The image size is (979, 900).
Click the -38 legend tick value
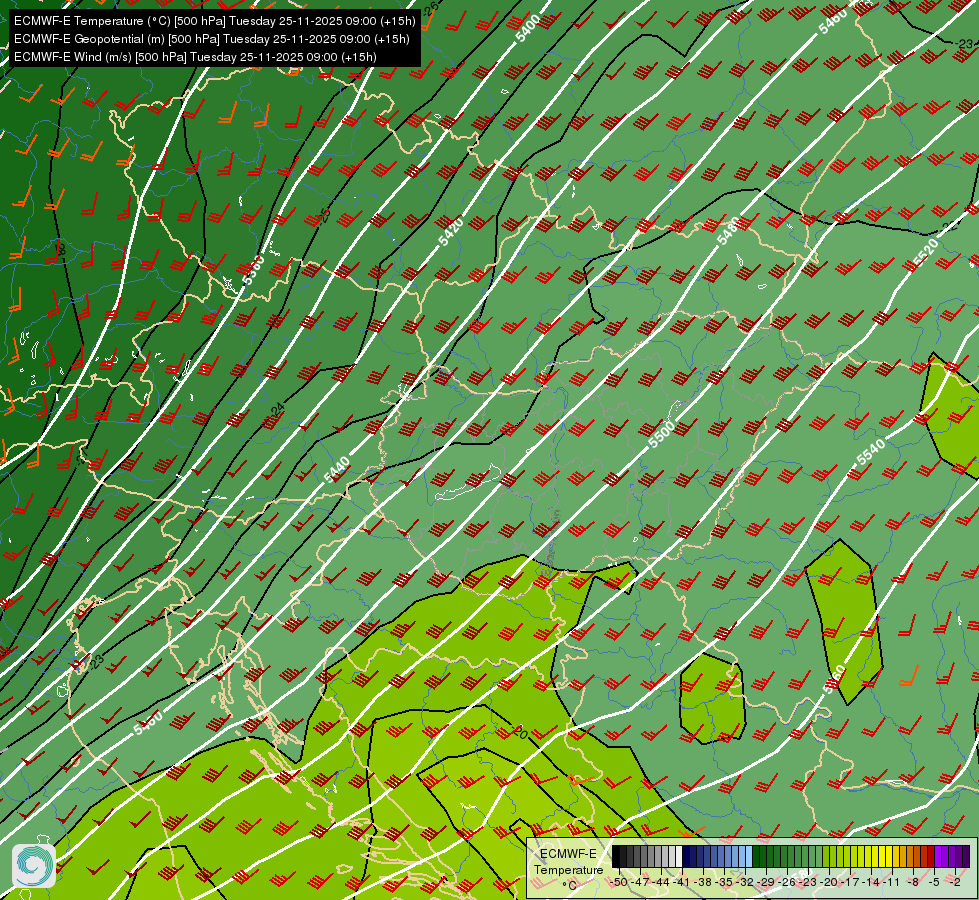(702, 882)
